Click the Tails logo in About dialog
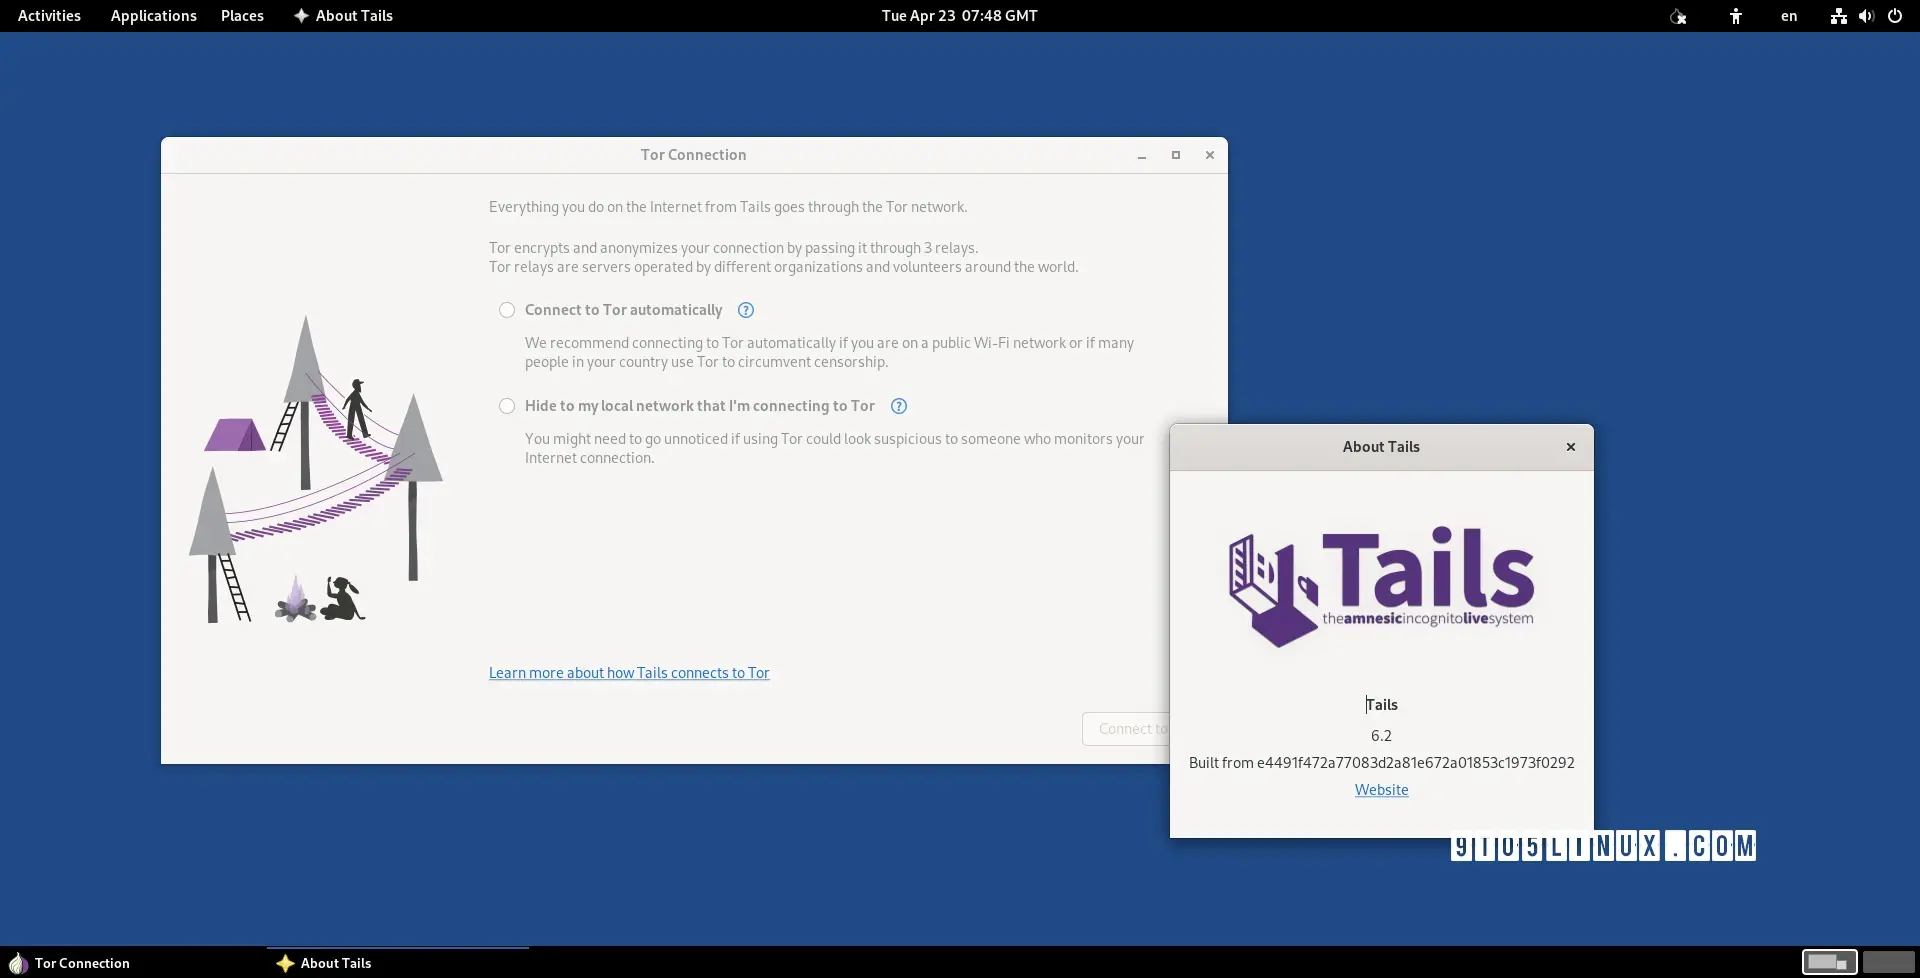 coord(1381,587)
